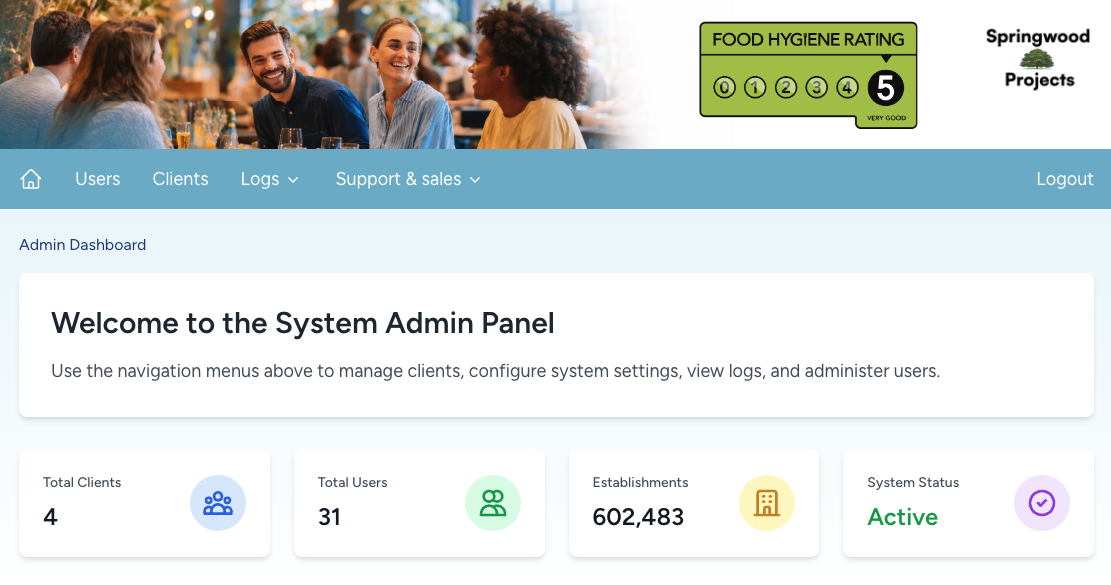Click the Establishments building icon
The width and height of the screenshot is (1111, 585).
click(x=767, y=503)
